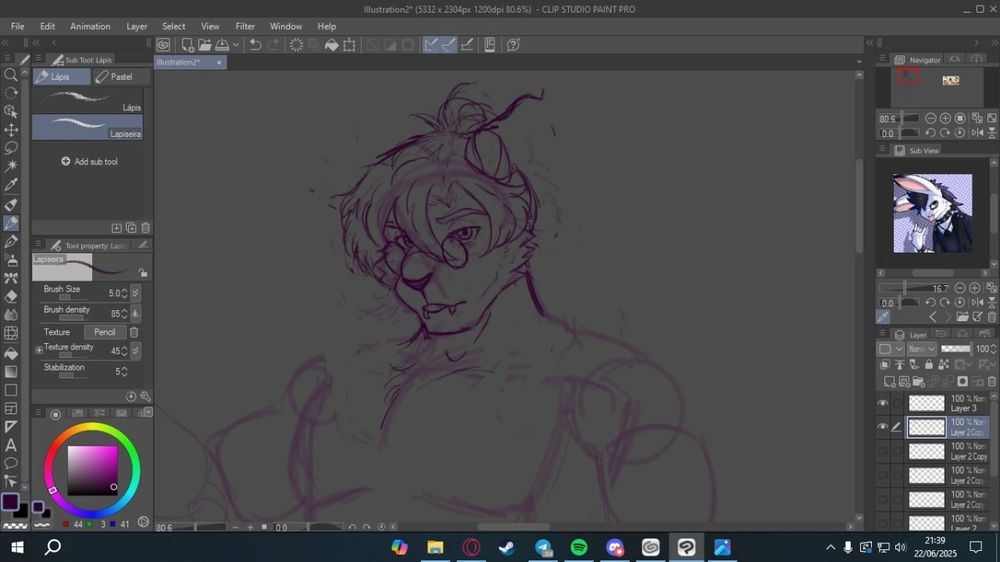This screenshot has height=562, width=1000.
Task: Select Lapiseira brush in sub tool list
Action: pyautogui.click(x=87, y=127)
